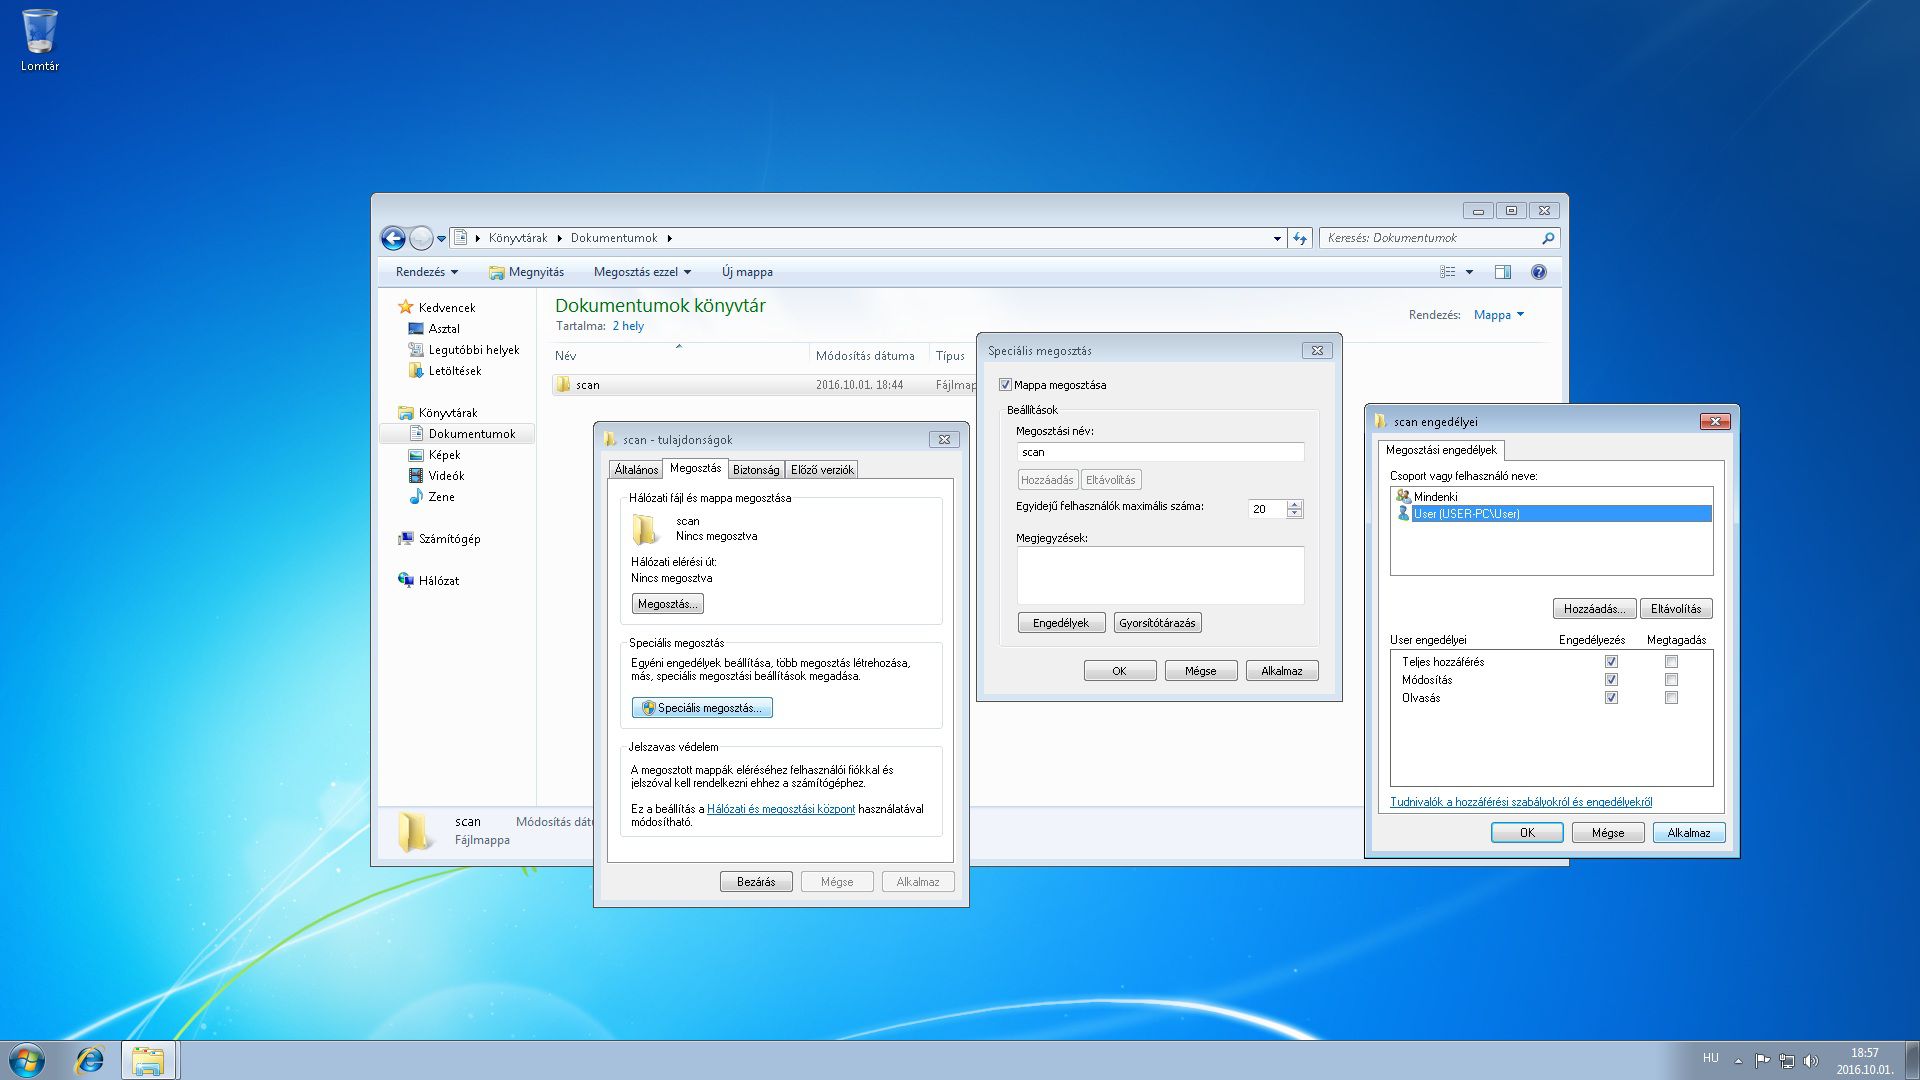Click the refresh button beside the address bar

[x=1299, y=238]
